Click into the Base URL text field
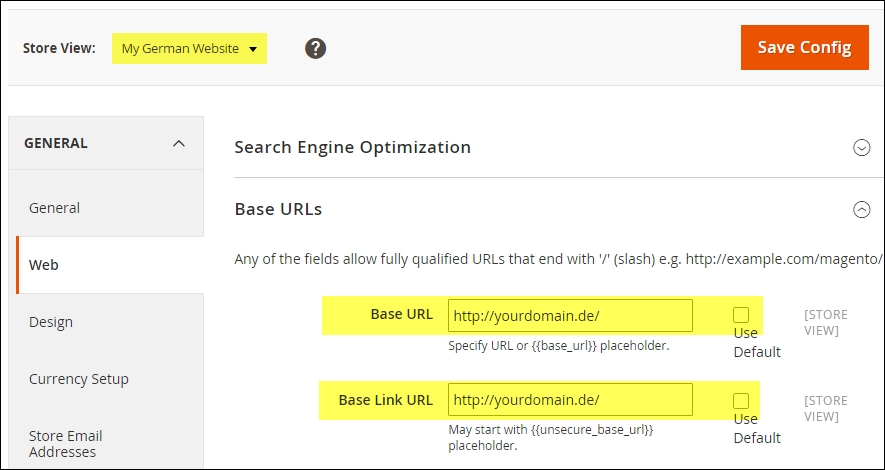This screenshot has height=470, width=885. point(570,316)
